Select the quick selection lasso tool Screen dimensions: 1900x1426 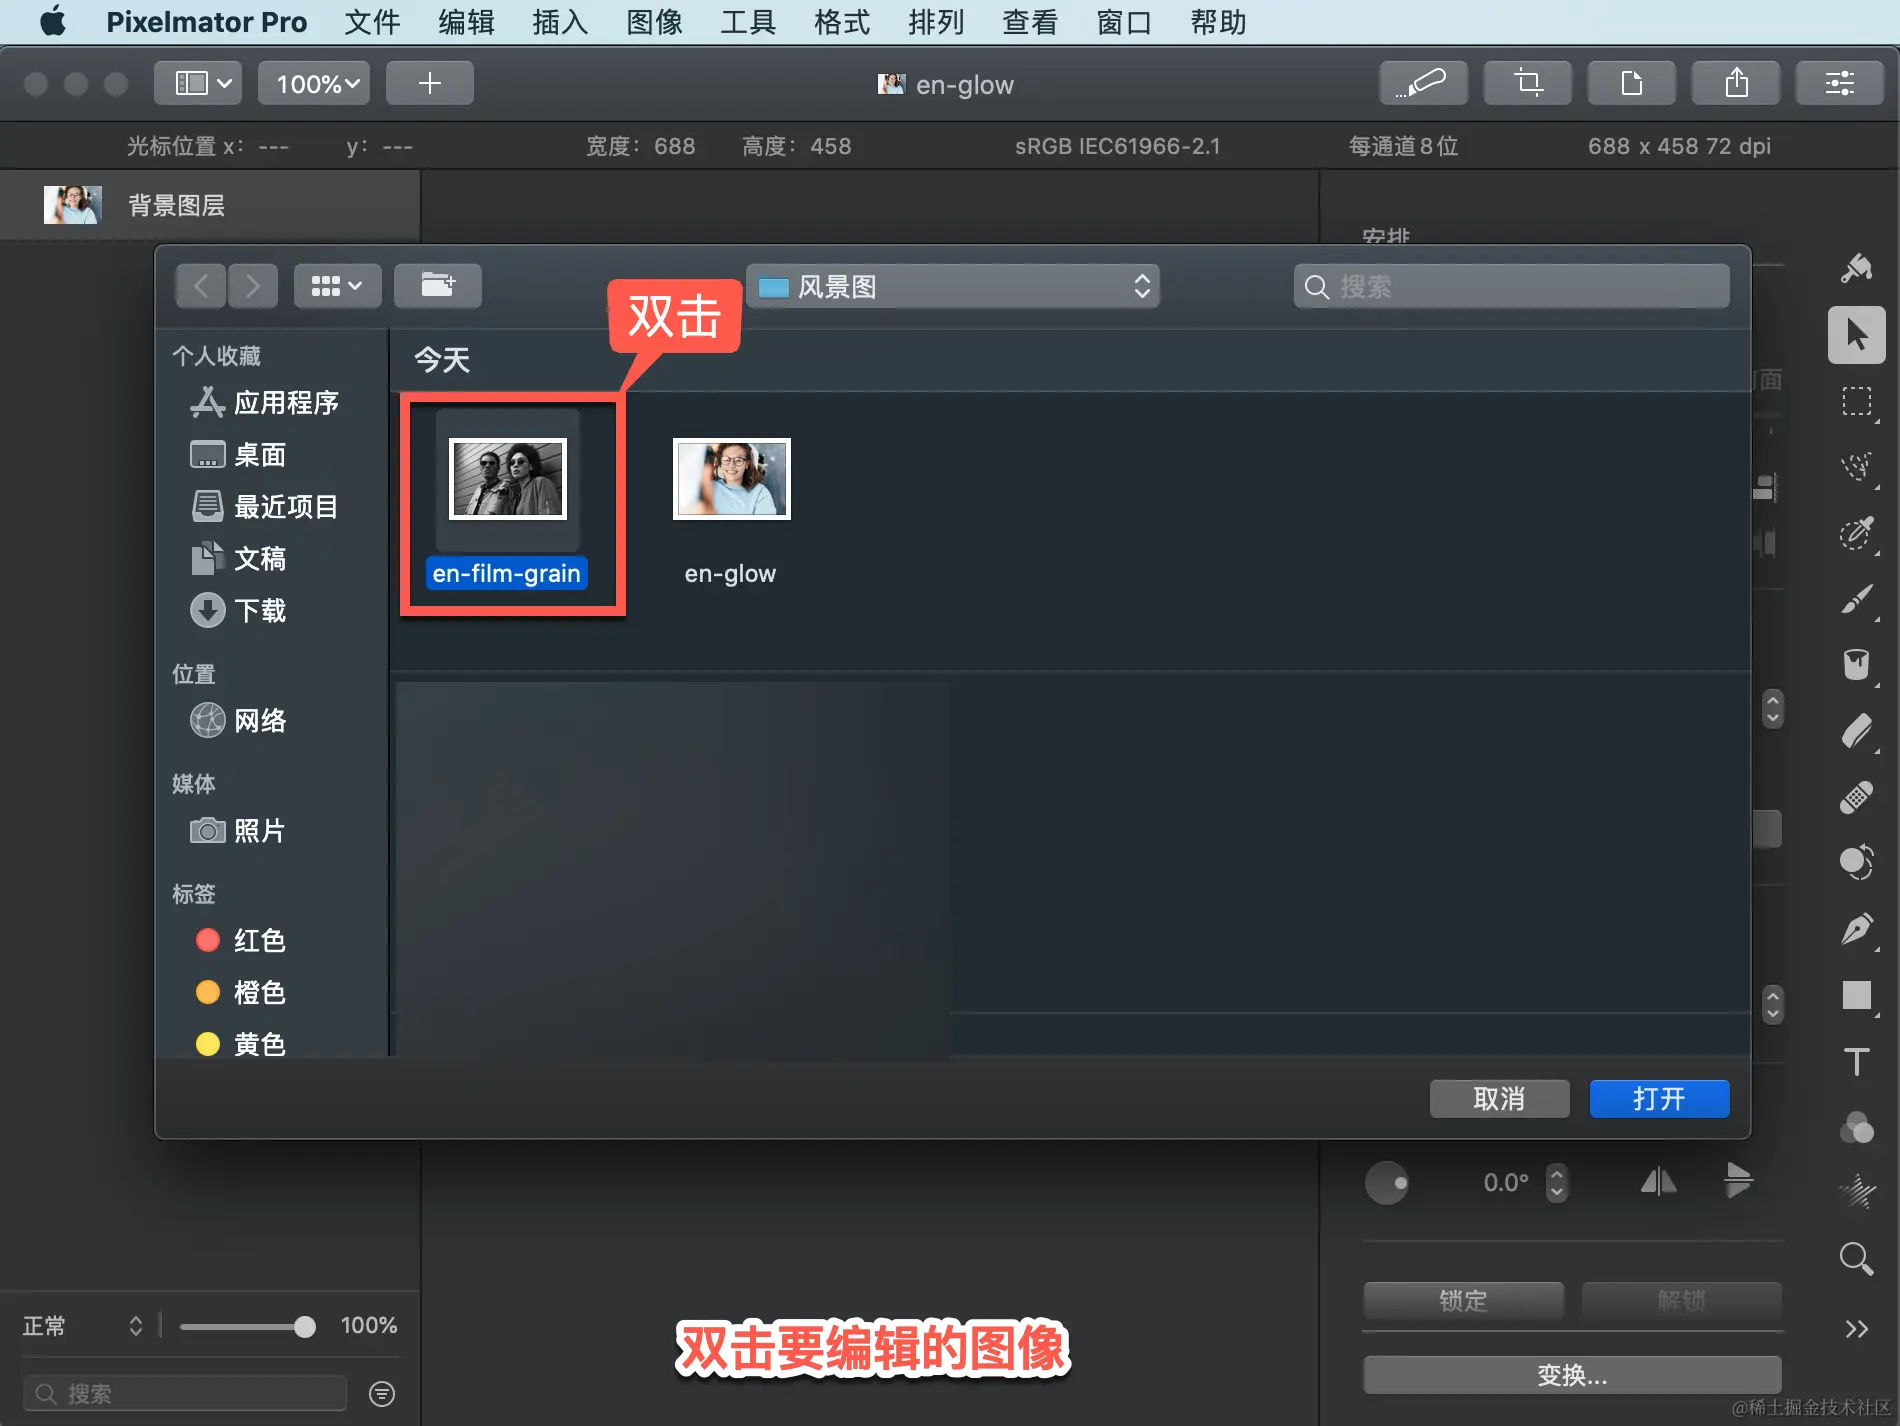click(1857, 467)
